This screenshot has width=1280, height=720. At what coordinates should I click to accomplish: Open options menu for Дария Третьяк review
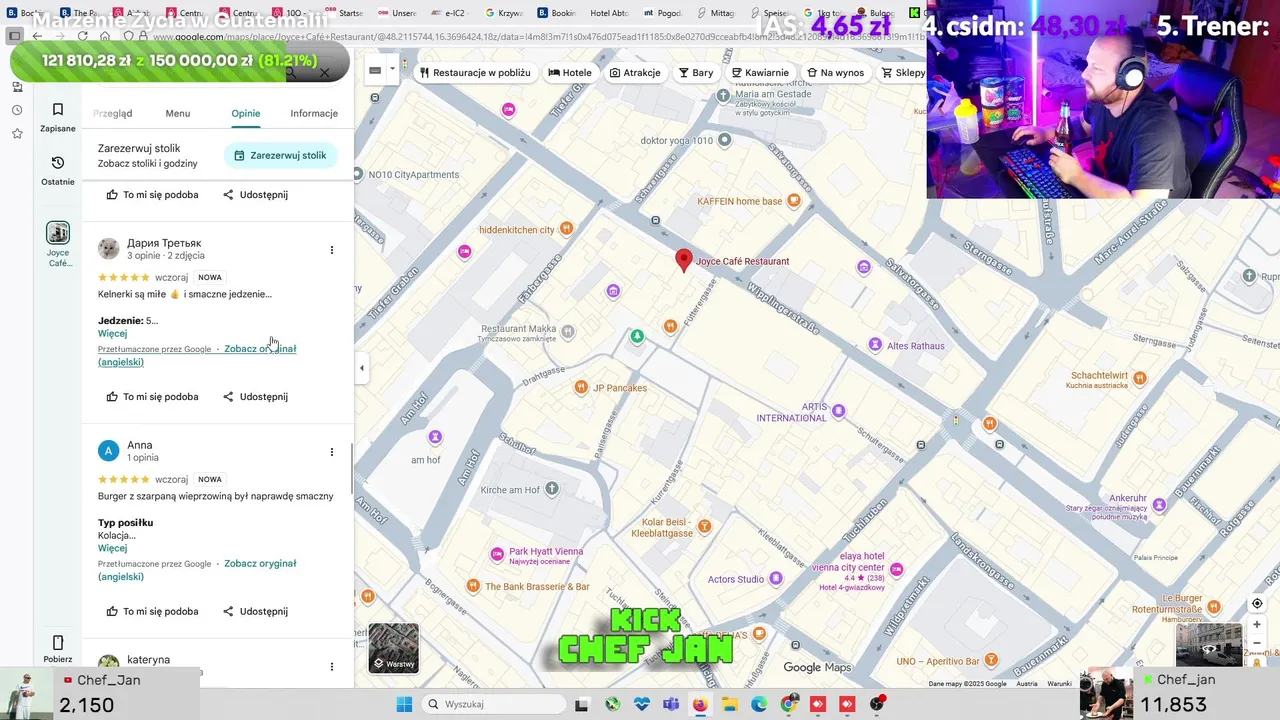tap(332, 250)
